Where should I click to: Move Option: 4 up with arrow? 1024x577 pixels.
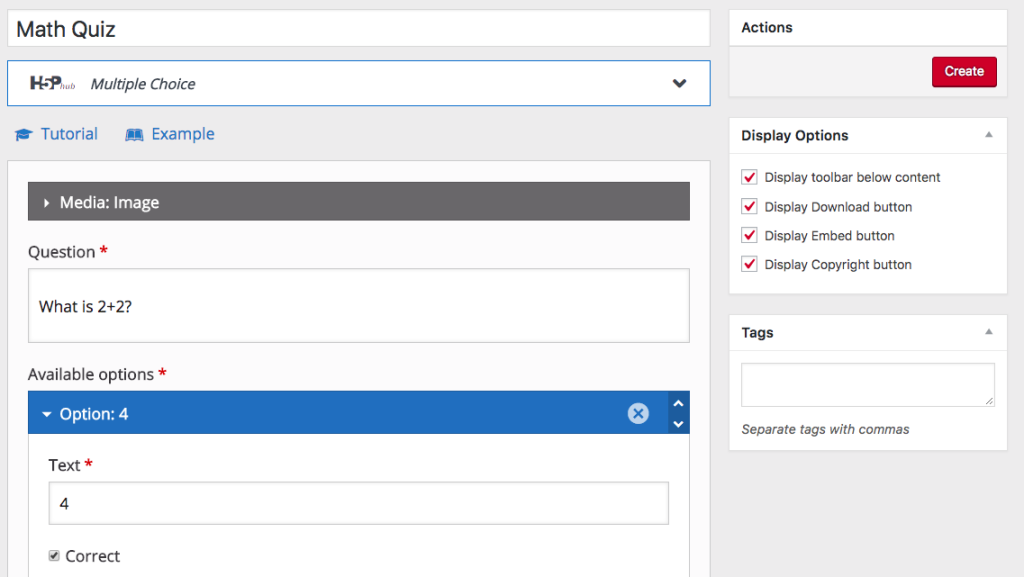[x=679, y=403]
